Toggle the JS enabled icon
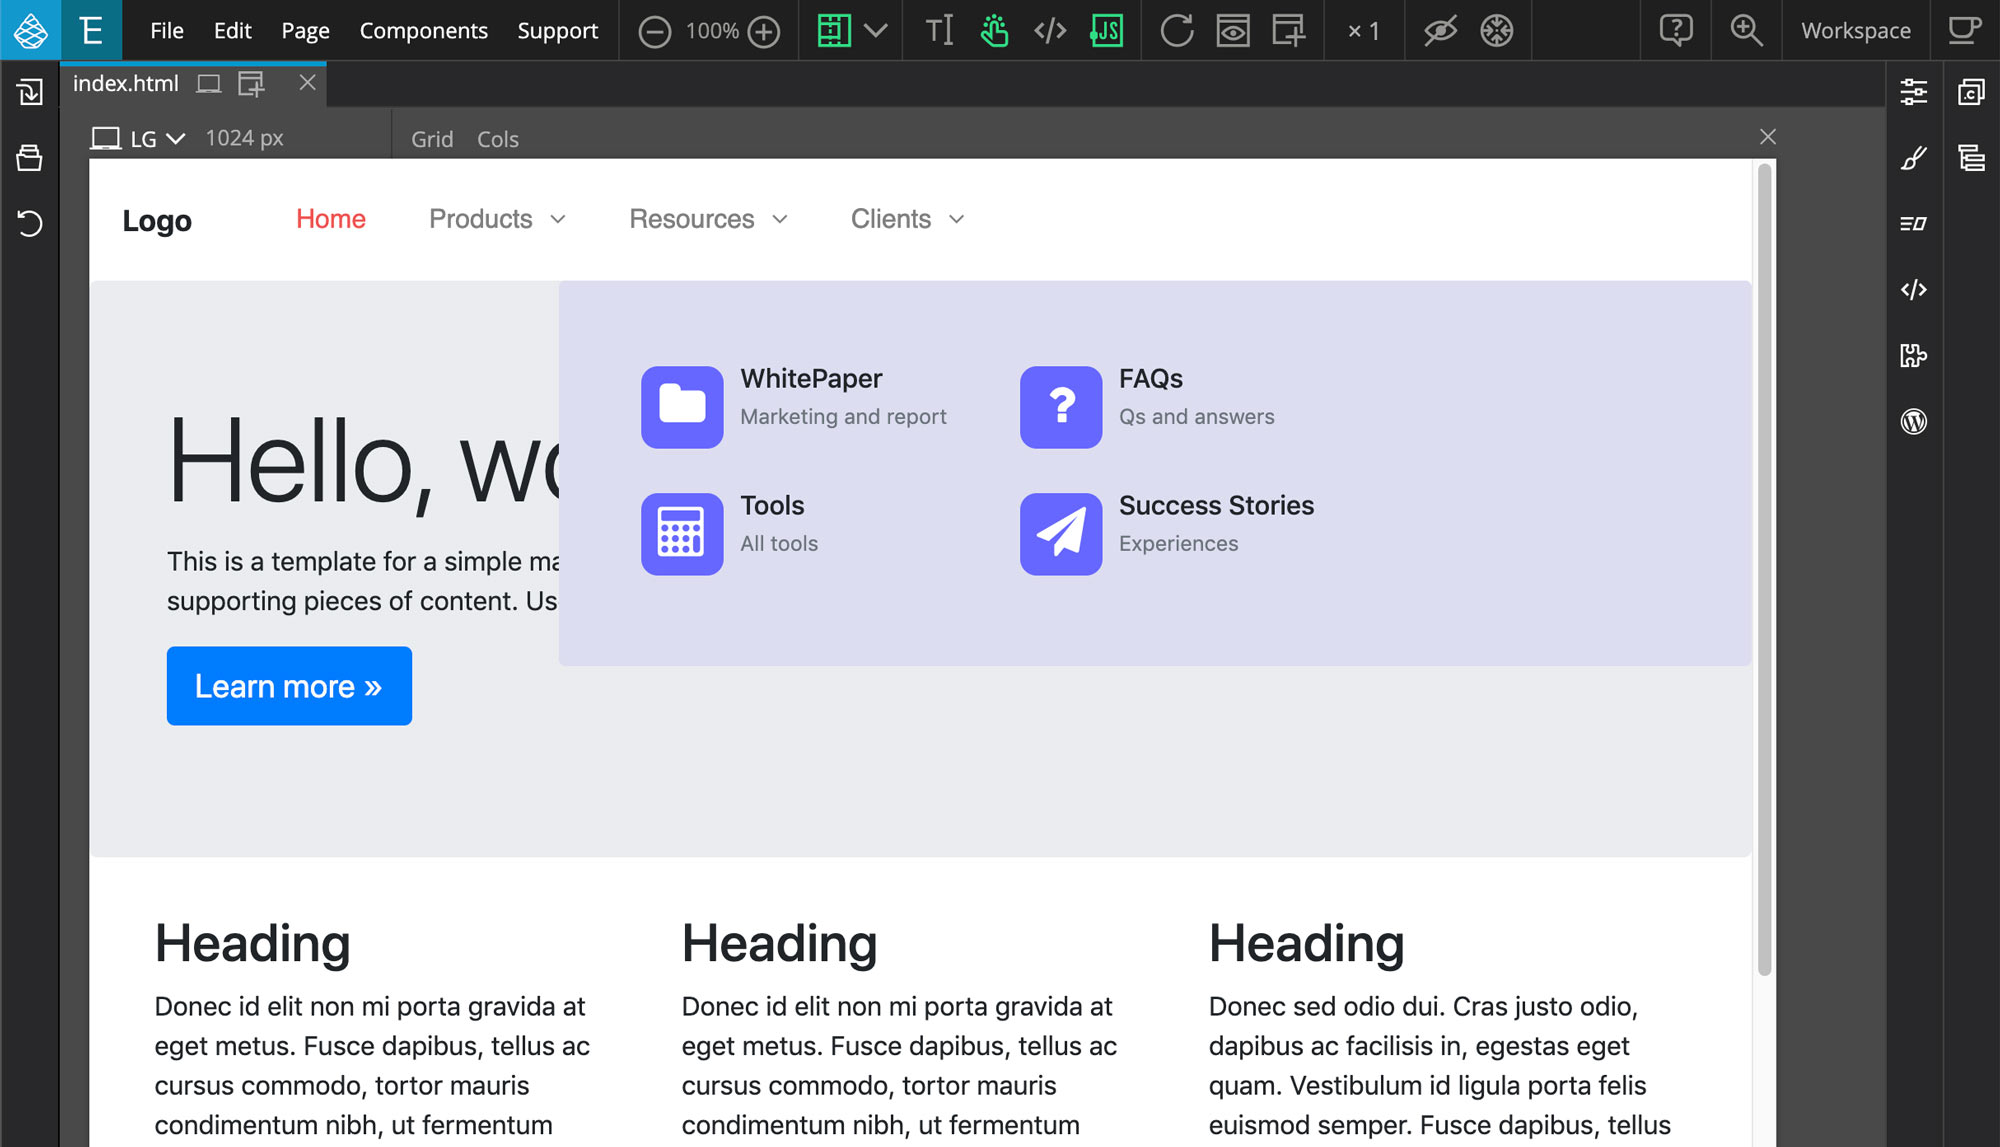 coord(1106,31)
